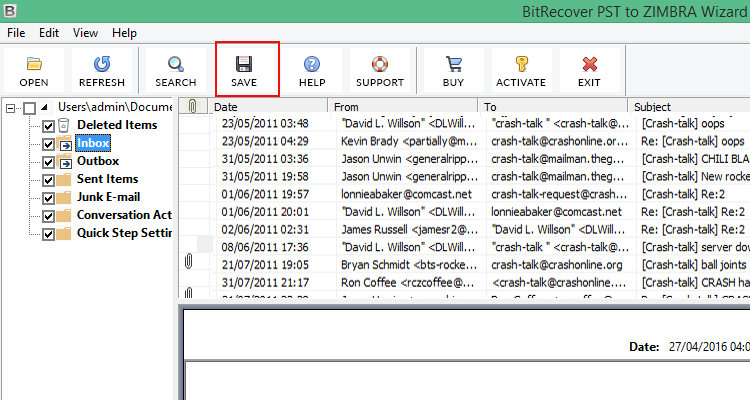This screenshot has width=750, height=400.
Task: Click the EXIT red cross icon
Action: click(x=590, y=64)
